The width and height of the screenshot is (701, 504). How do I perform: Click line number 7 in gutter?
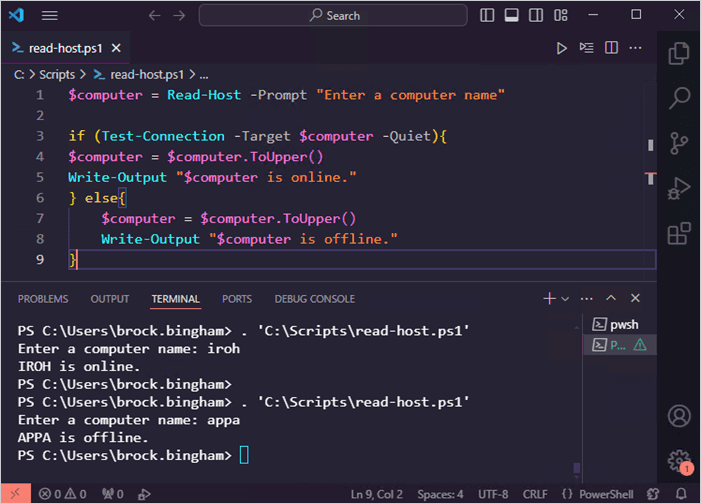[40, 218]
